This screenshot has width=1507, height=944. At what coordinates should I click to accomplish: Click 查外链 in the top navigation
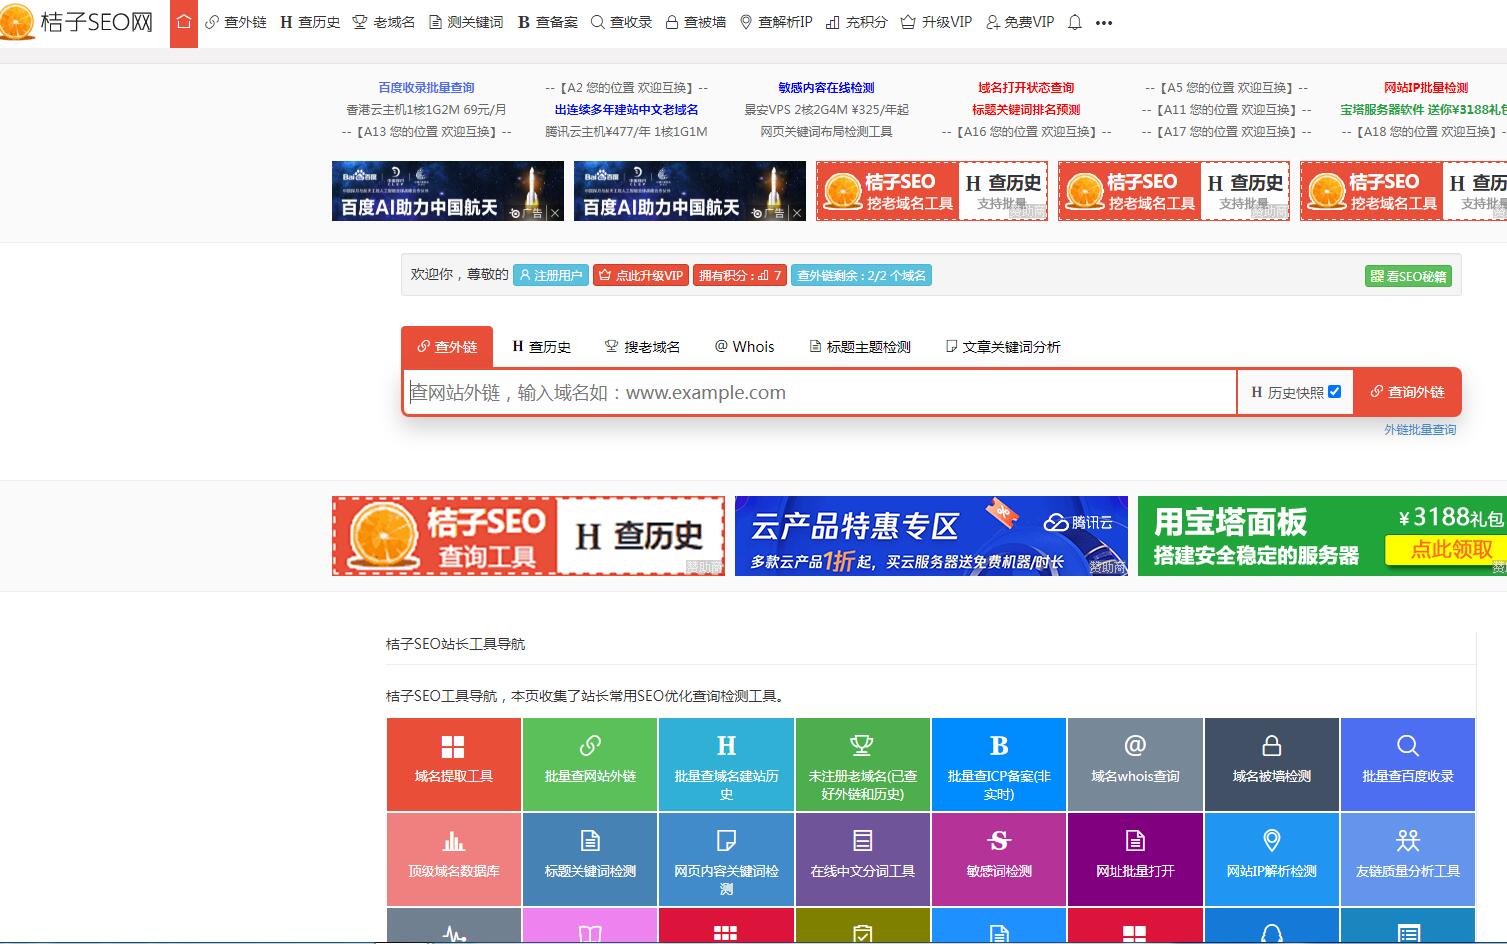[x=236, y=22]
